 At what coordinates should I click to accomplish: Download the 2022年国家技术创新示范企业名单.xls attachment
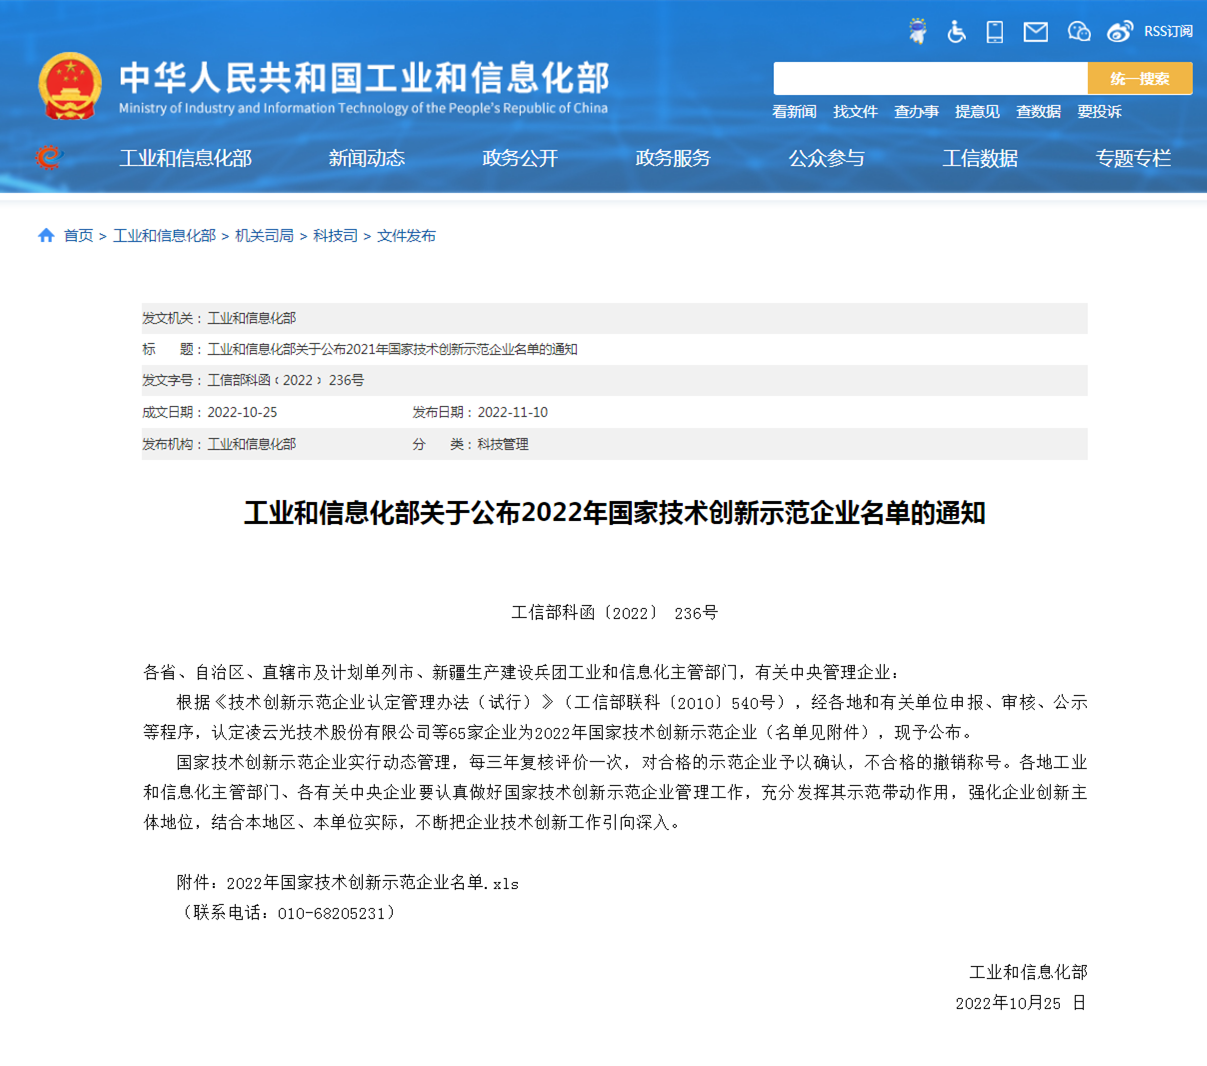372,883
